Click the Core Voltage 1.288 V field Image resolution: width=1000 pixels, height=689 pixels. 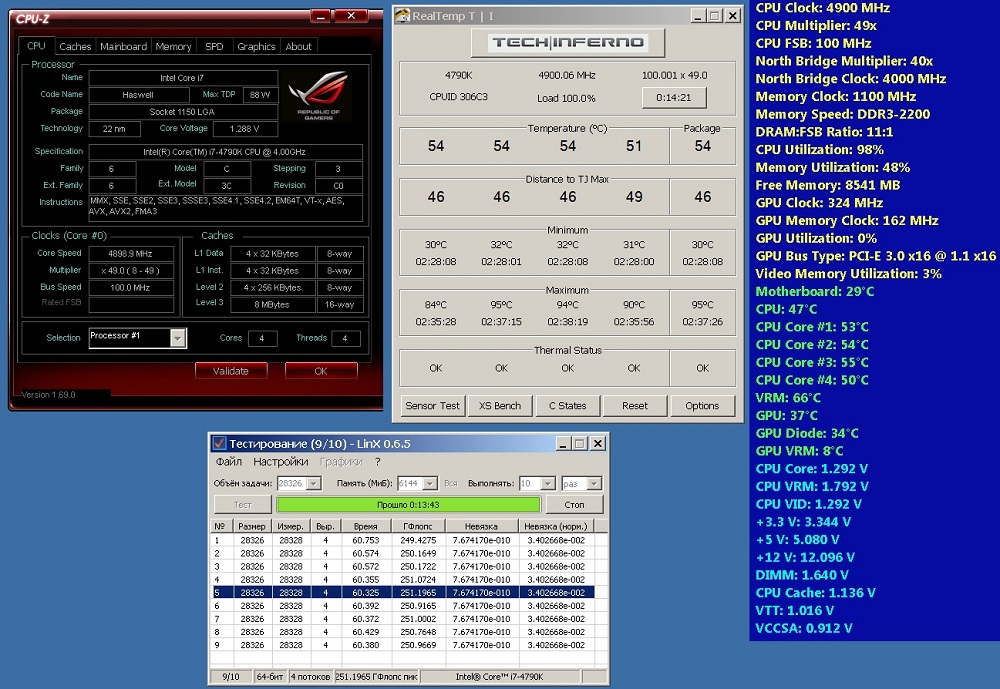(245, 128)
